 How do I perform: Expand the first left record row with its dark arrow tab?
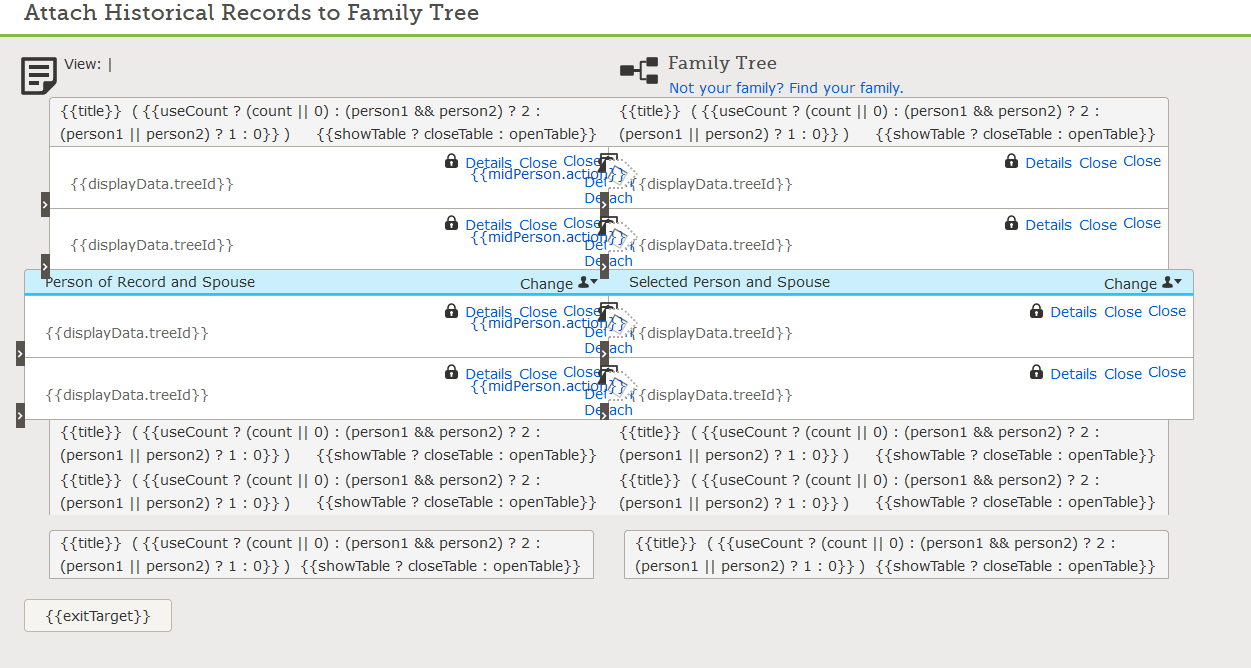(45, 204)
